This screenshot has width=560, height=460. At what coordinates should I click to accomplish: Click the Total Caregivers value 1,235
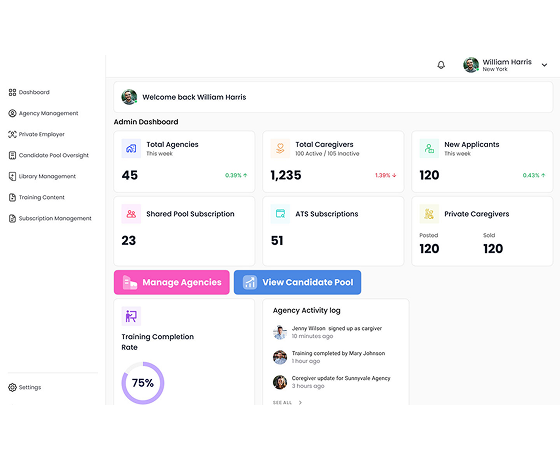coord(286,175)
